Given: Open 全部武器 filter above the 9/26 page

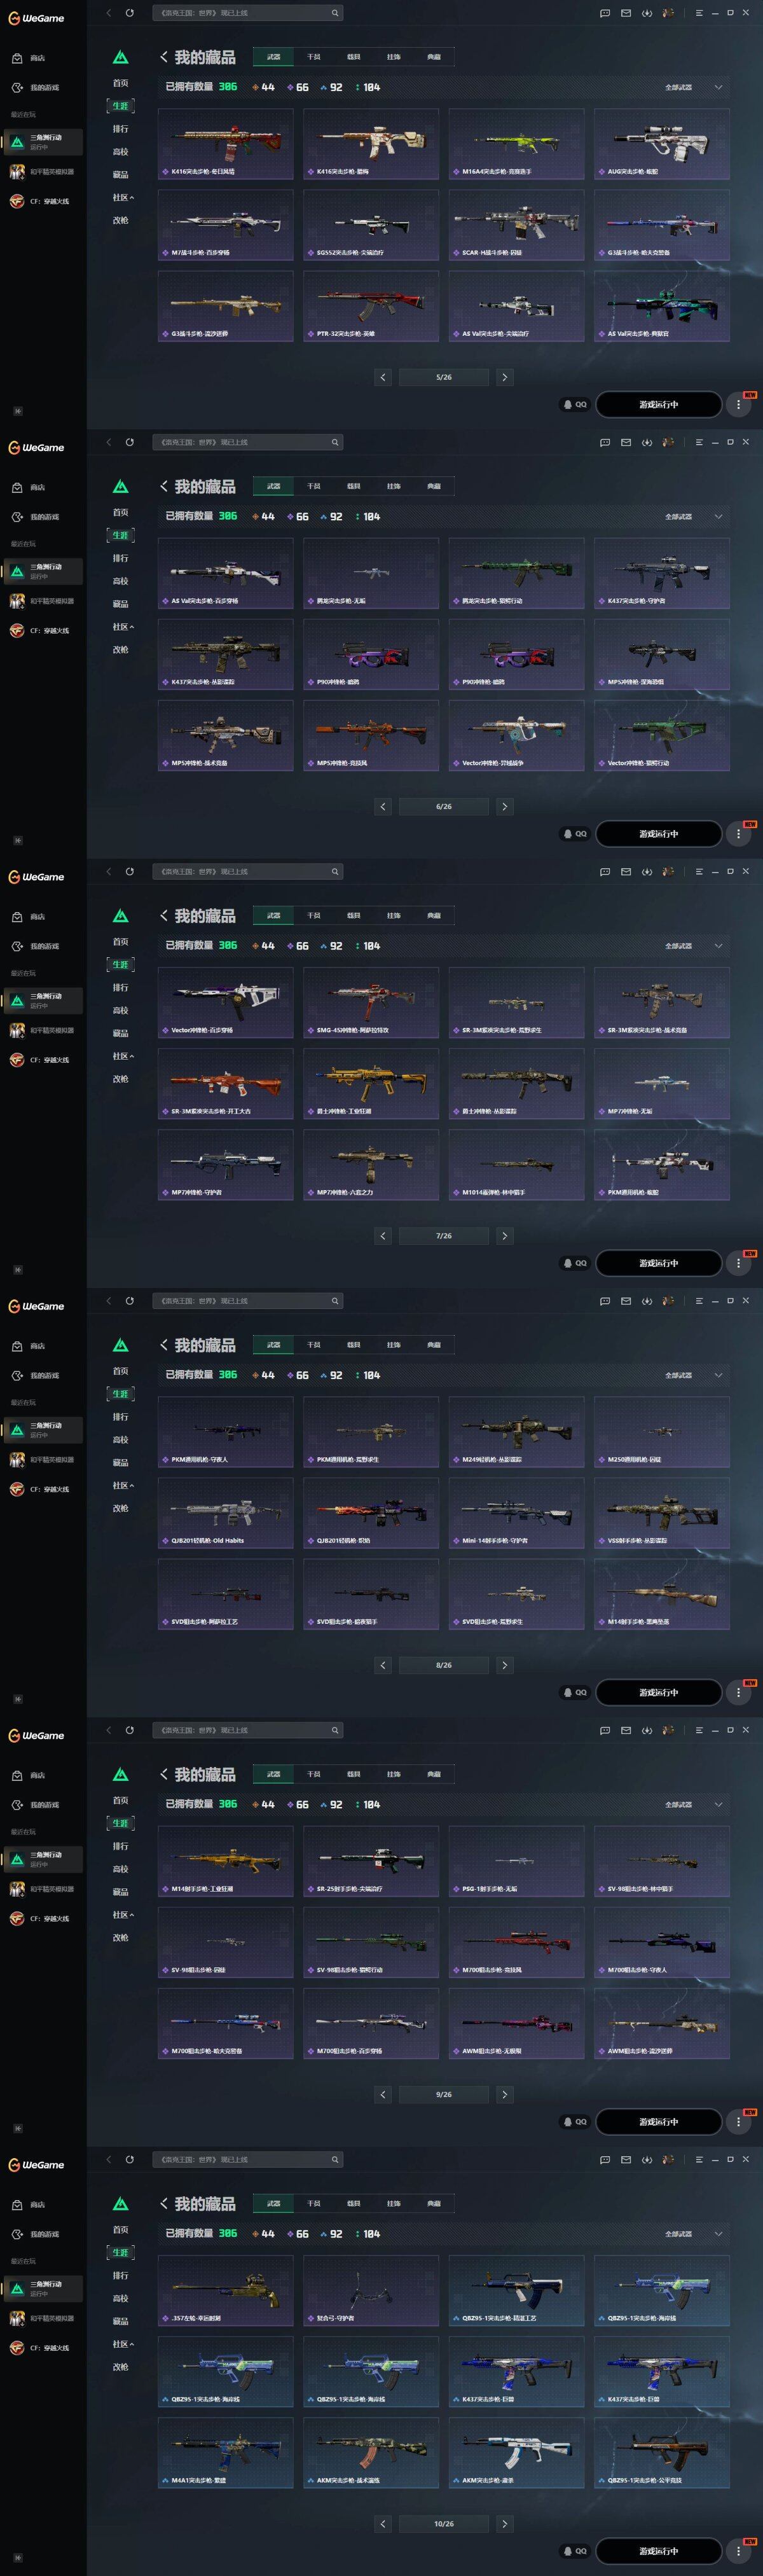Looking at the screenshot, I should tap(693, 1804).
